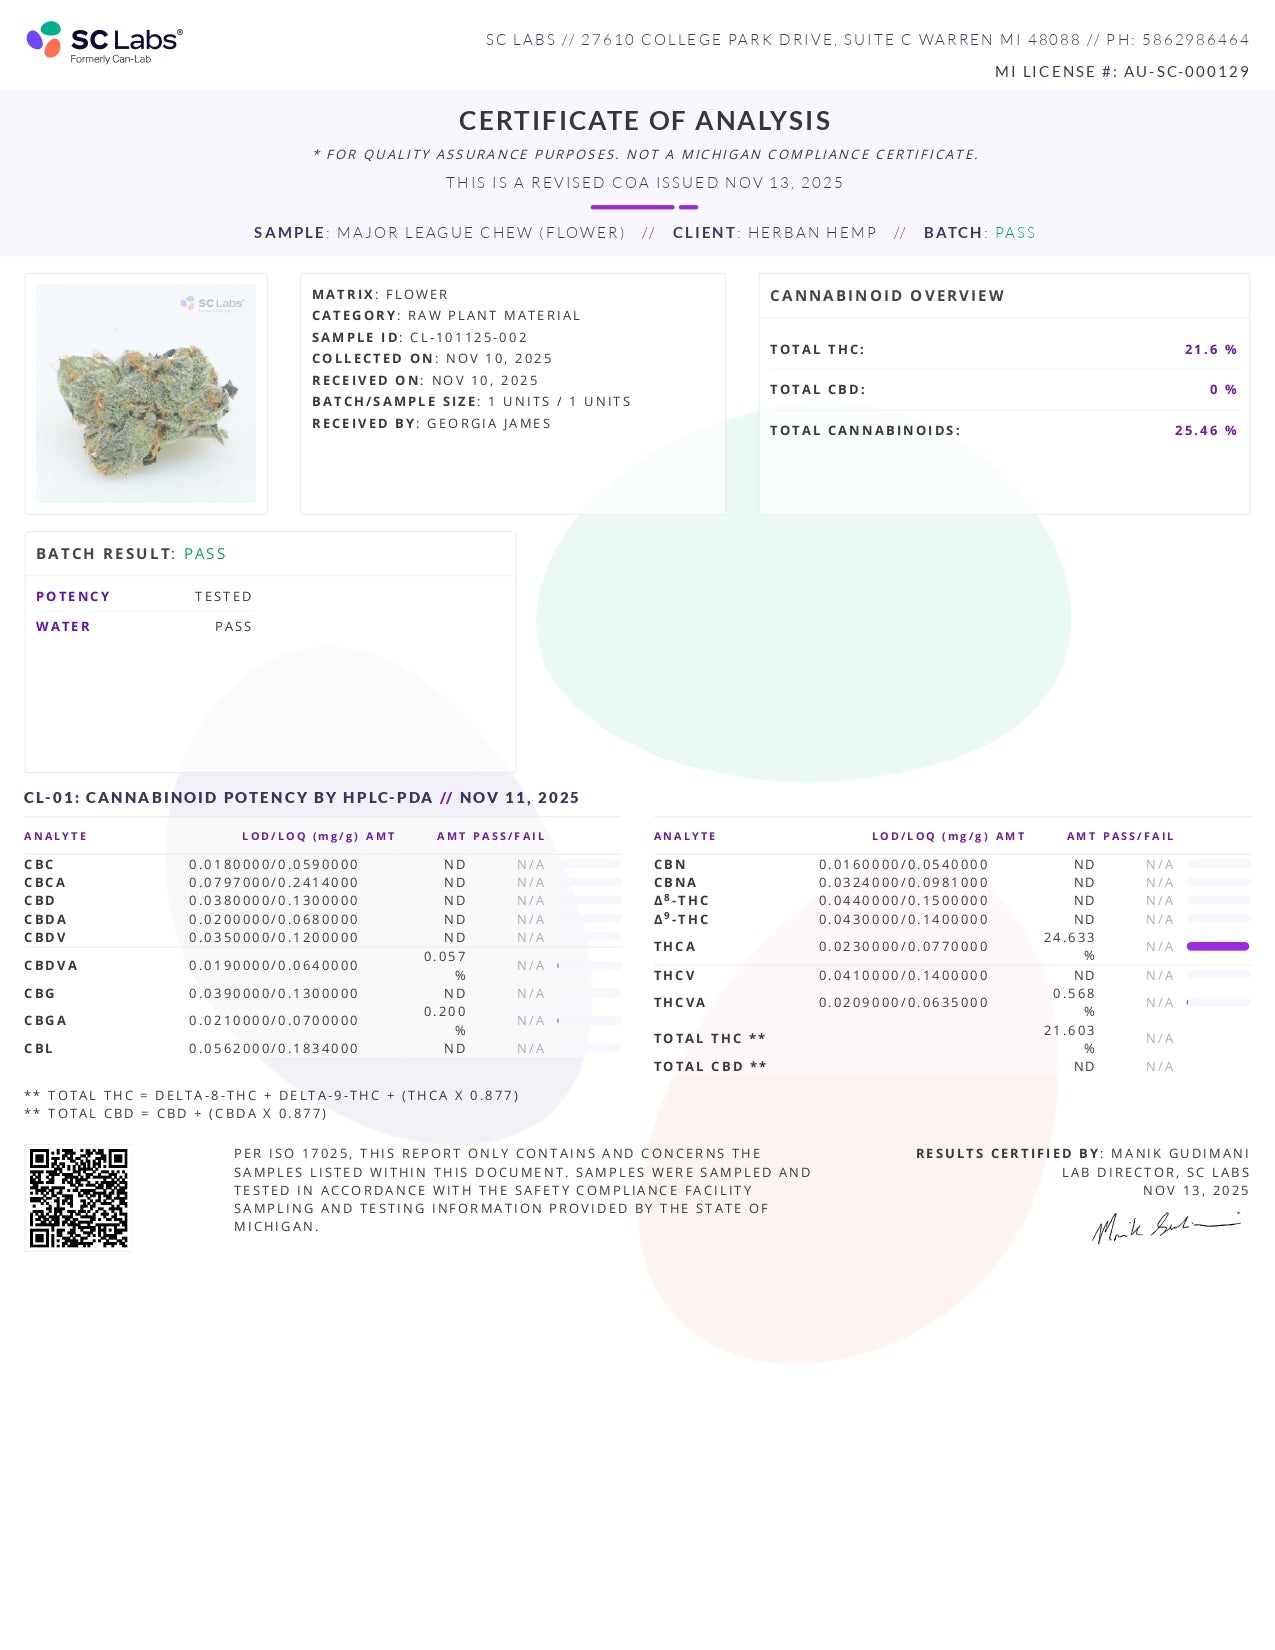This screenshot has width=1275, height=1650.
Task: Click the CBDVA row in potency table
Action: coord(51,966)
